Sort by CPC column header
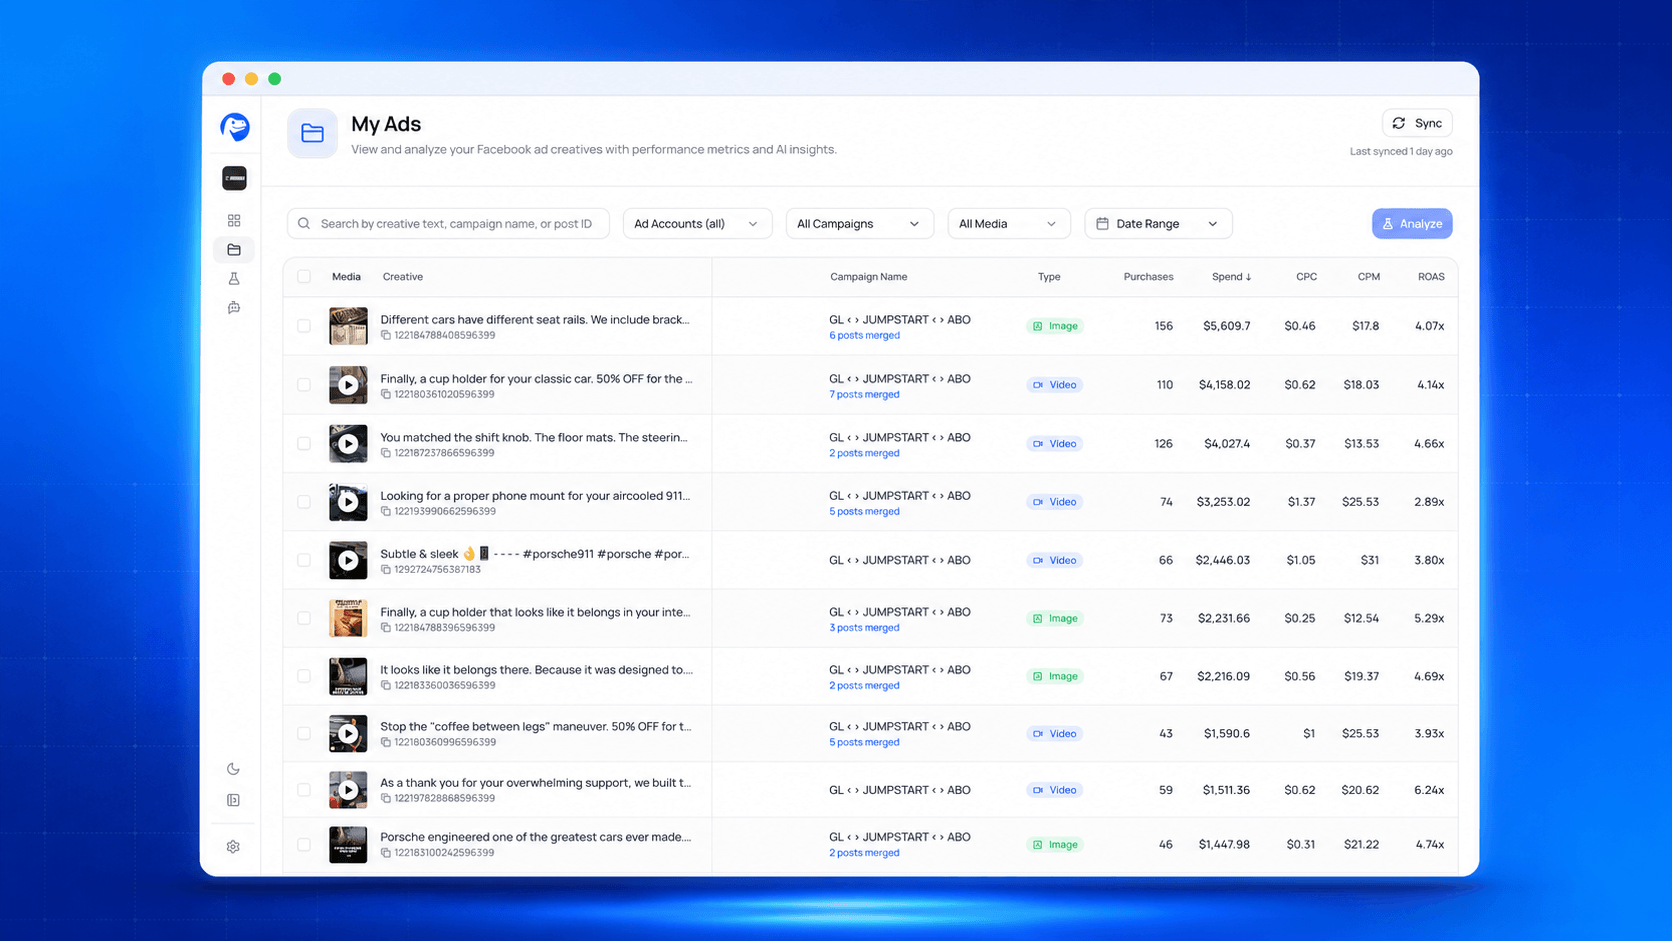The height and width of the screenshot is (941, 1672). (x=1306, y=277)
